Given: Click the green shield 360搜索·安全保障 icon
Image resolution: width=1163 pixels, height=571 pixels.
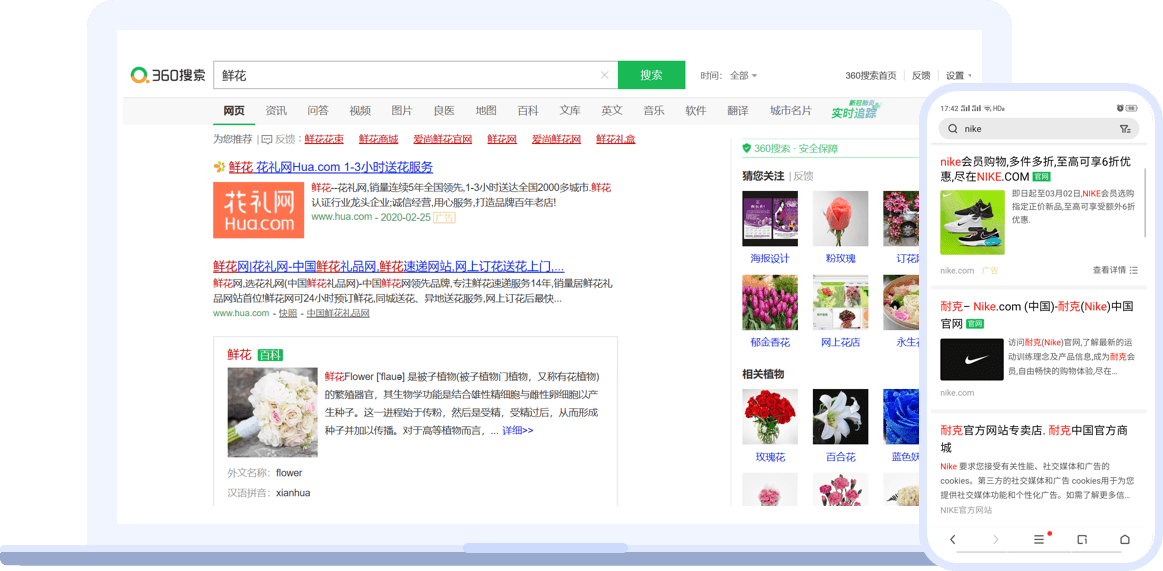Looking at the screenshot, I should coord(747,148).
